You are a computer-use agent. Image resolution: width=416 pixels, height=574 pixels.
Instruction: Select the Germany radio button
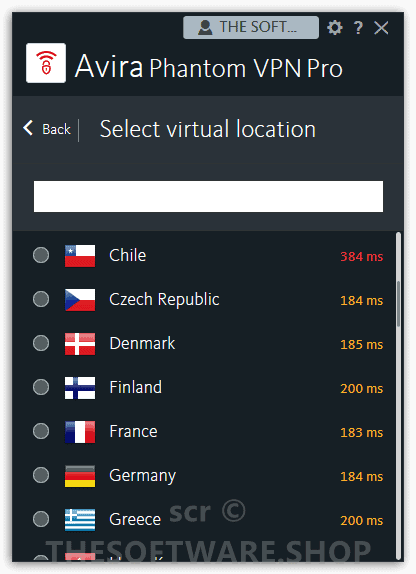(41, 475)
